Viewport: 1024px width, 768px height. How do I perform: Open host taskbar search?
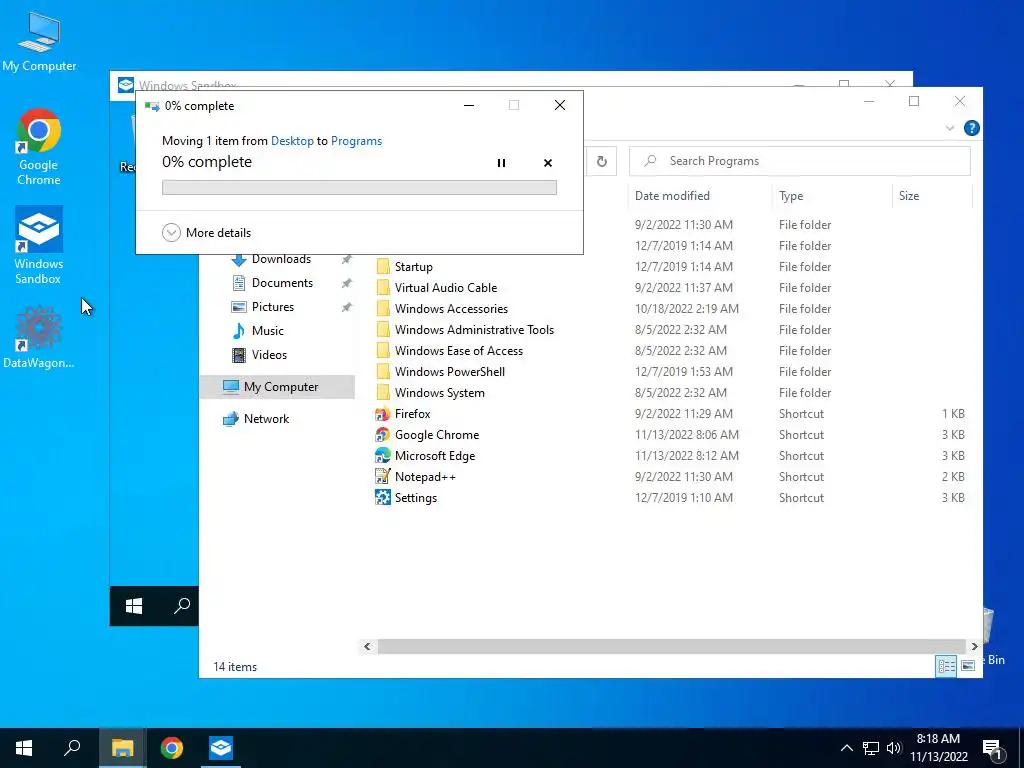72,748
